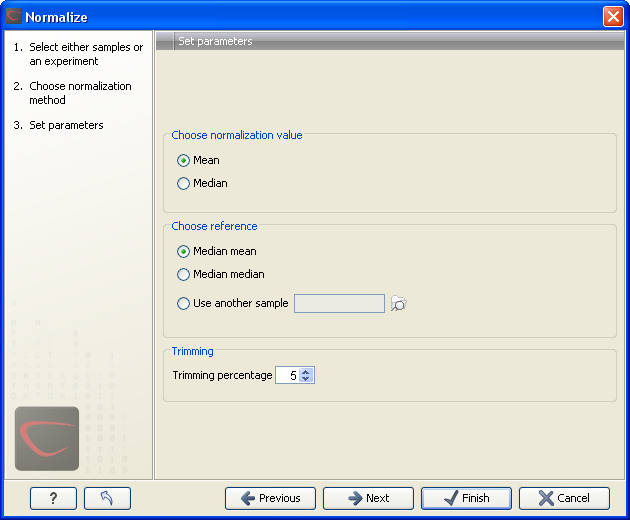Close the Normalize window
Screen dimensions: 630x520
(613, 17)
